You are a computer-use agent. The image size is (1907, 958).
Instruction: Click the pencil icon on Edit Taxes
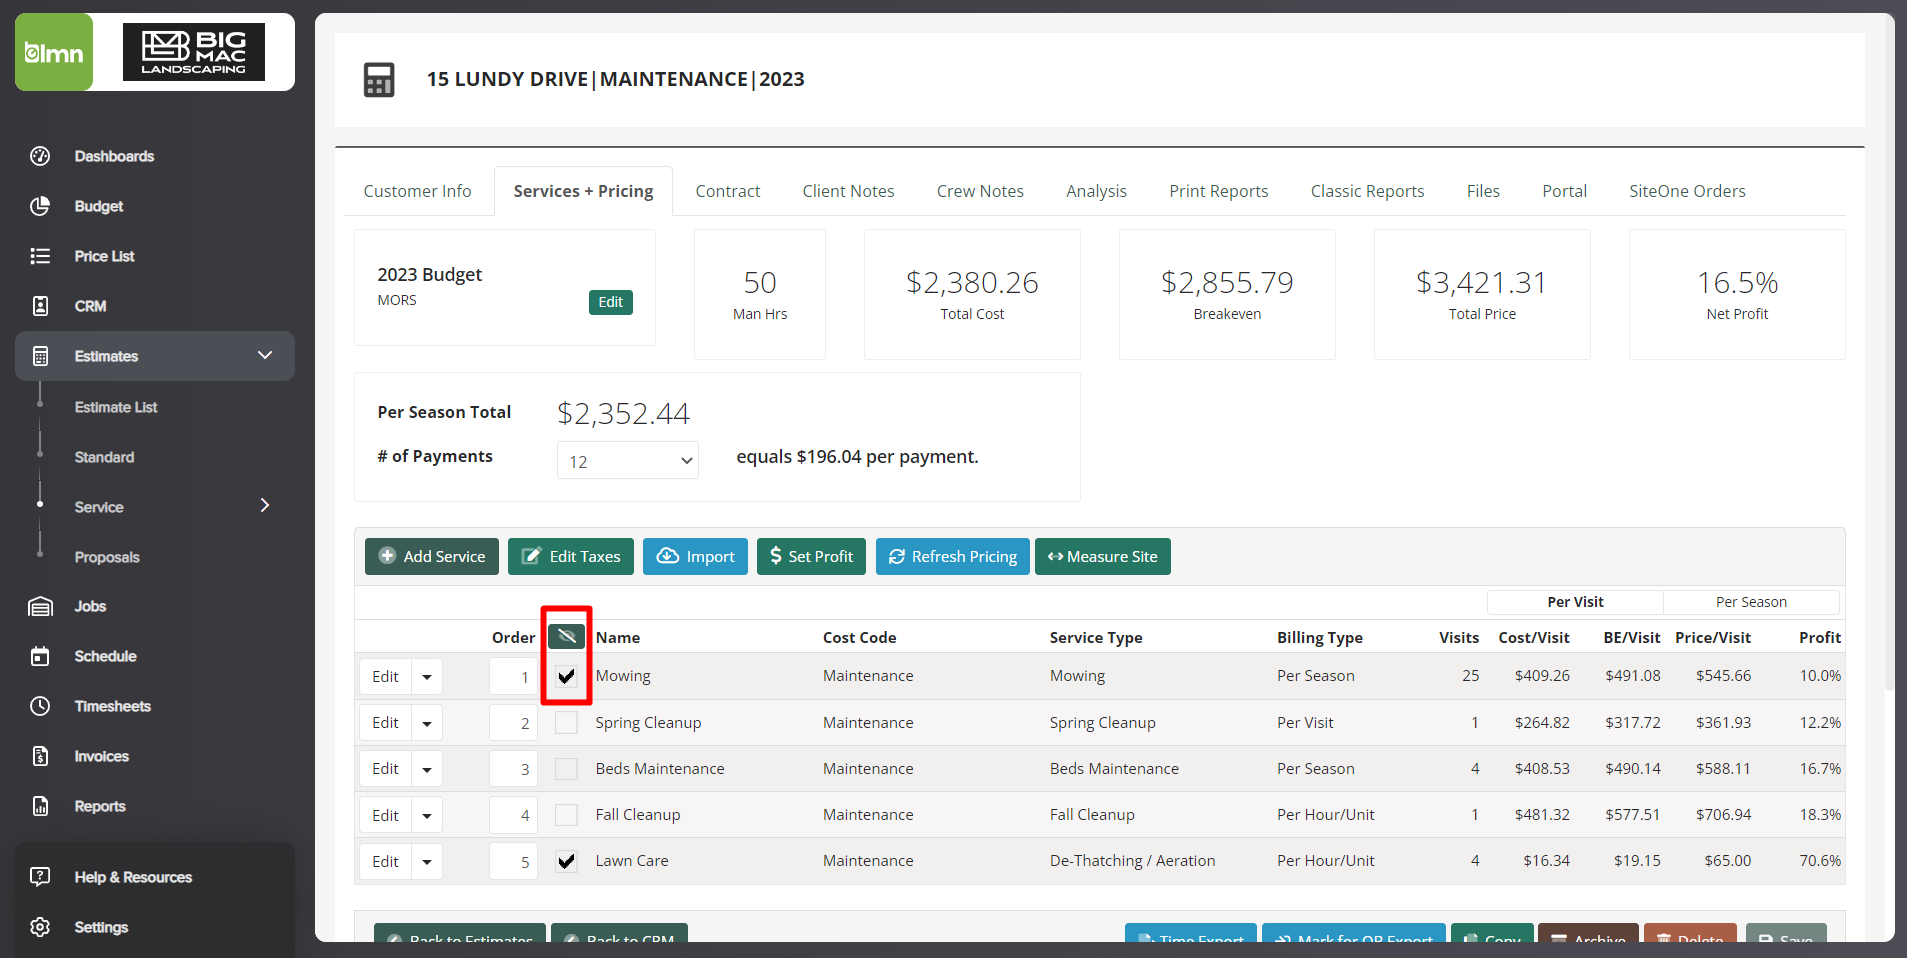(531, 556)
